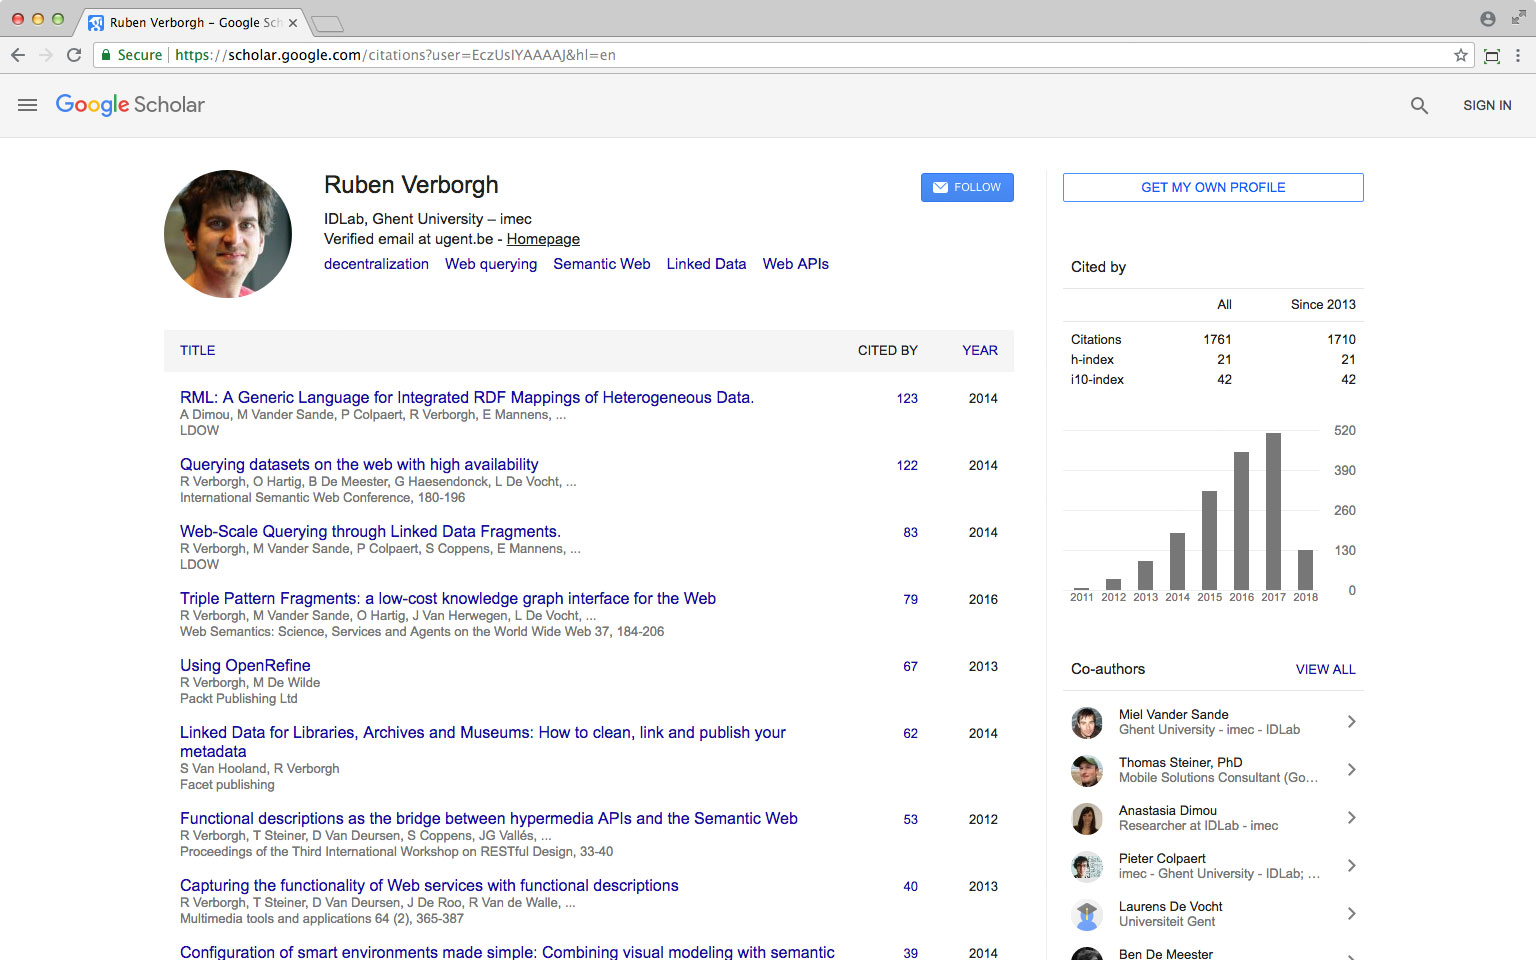1536x960 pixels.
Task: Open the RML Generic Language paper
Action: (467, 398)
